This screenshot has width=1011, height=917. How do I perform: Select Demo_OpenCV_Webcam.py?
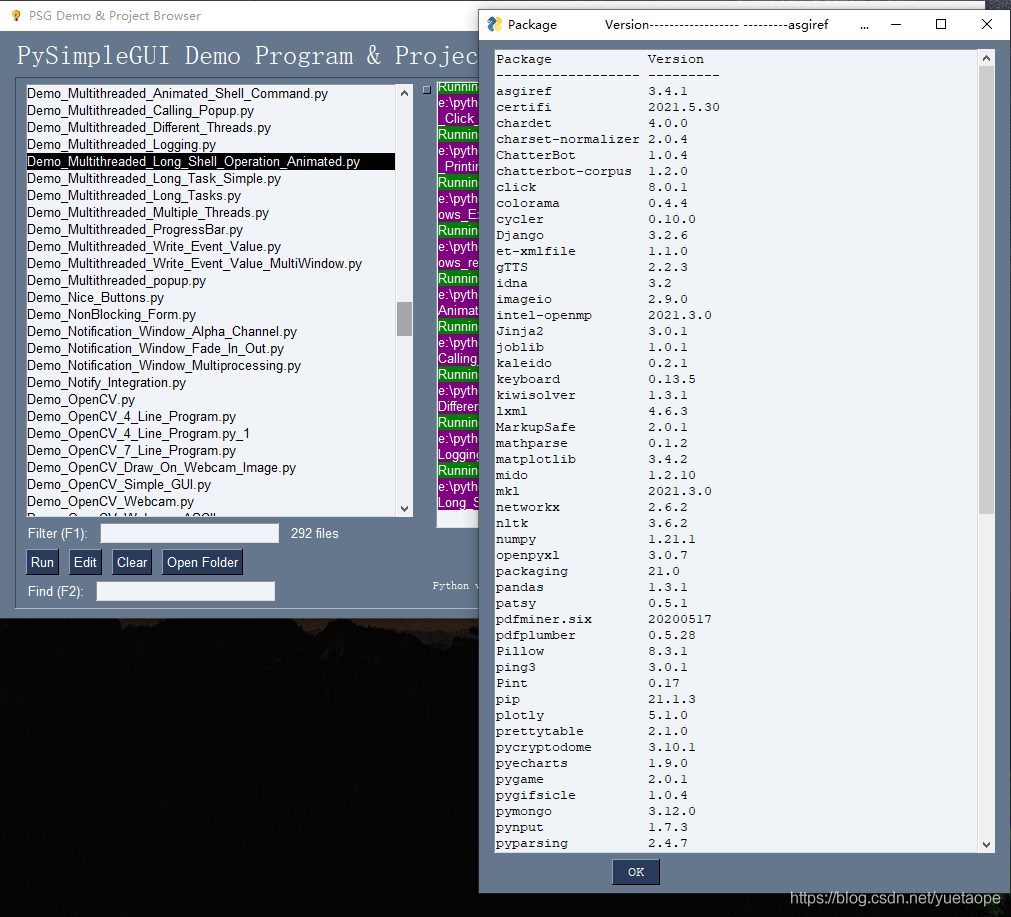click(210, 501)
